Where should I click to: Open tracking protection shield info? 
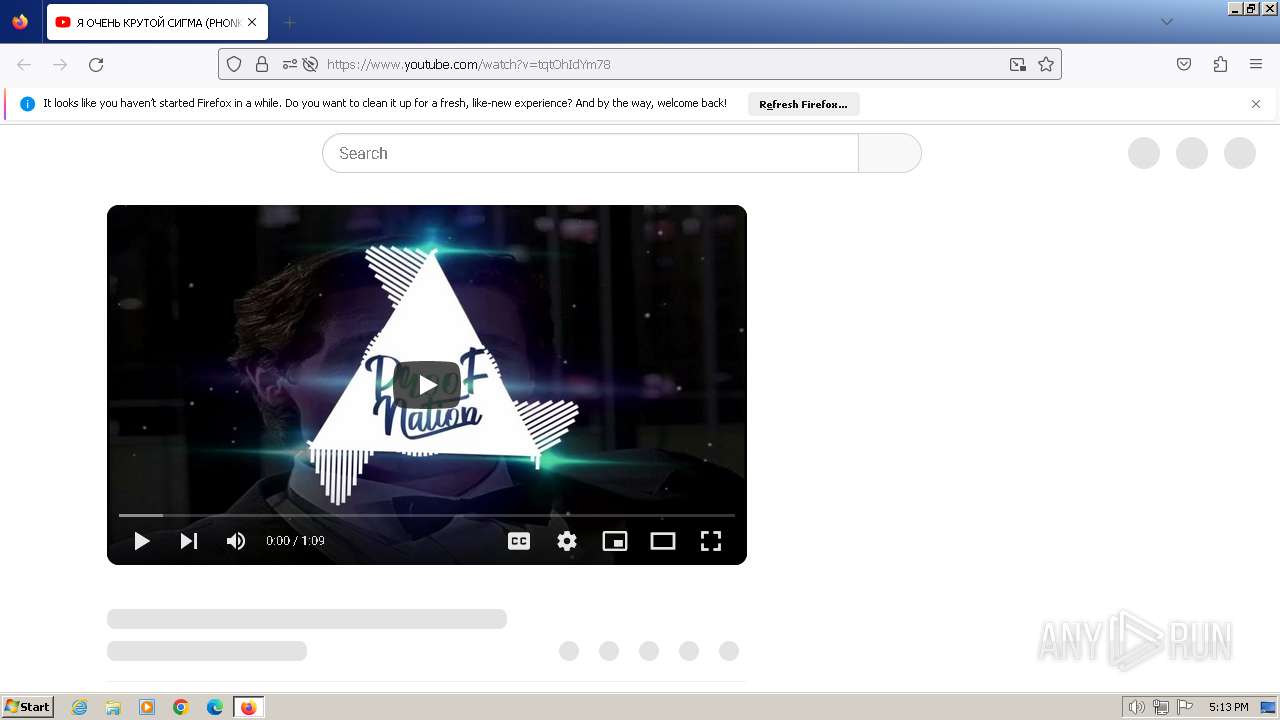pos(234,64)
